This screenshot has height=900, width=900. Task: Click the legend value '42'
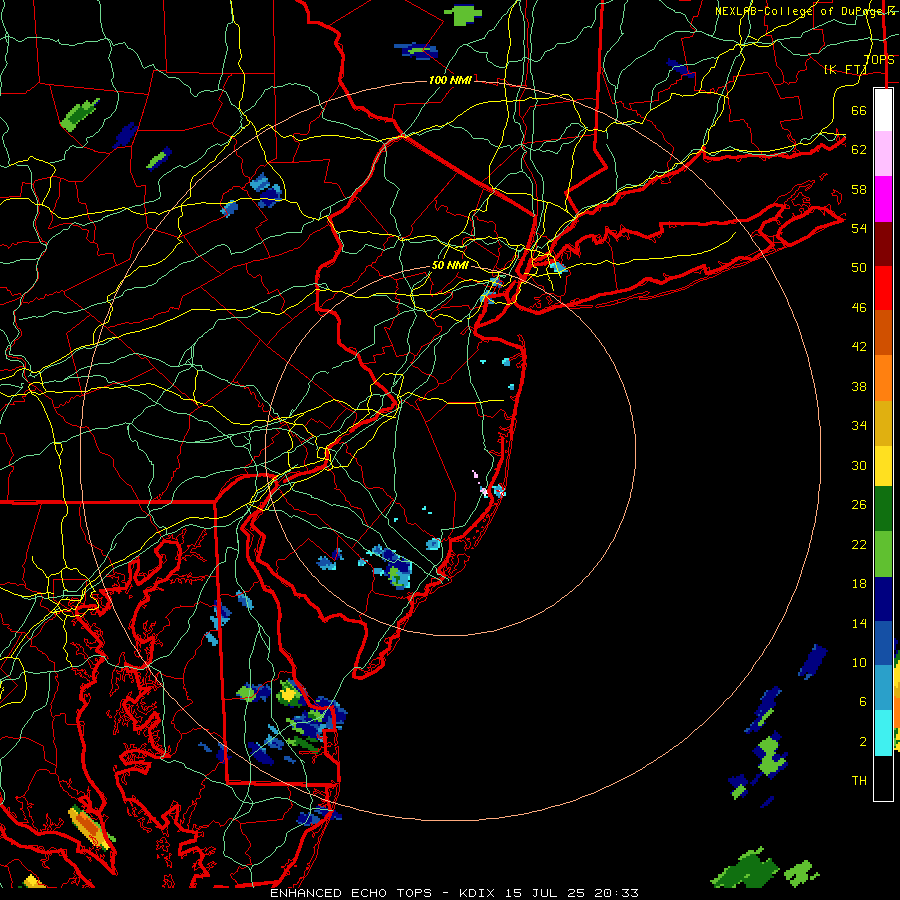point(859,347)
